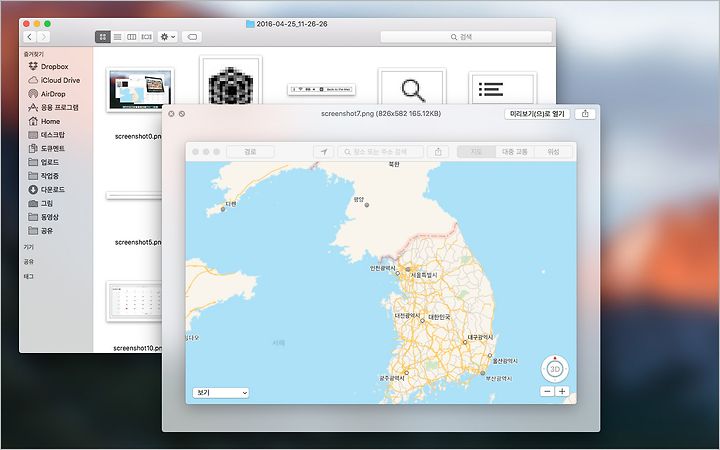Open 작업중 folder in sidebar
The image size is (720, 450).
coord(44,176)
